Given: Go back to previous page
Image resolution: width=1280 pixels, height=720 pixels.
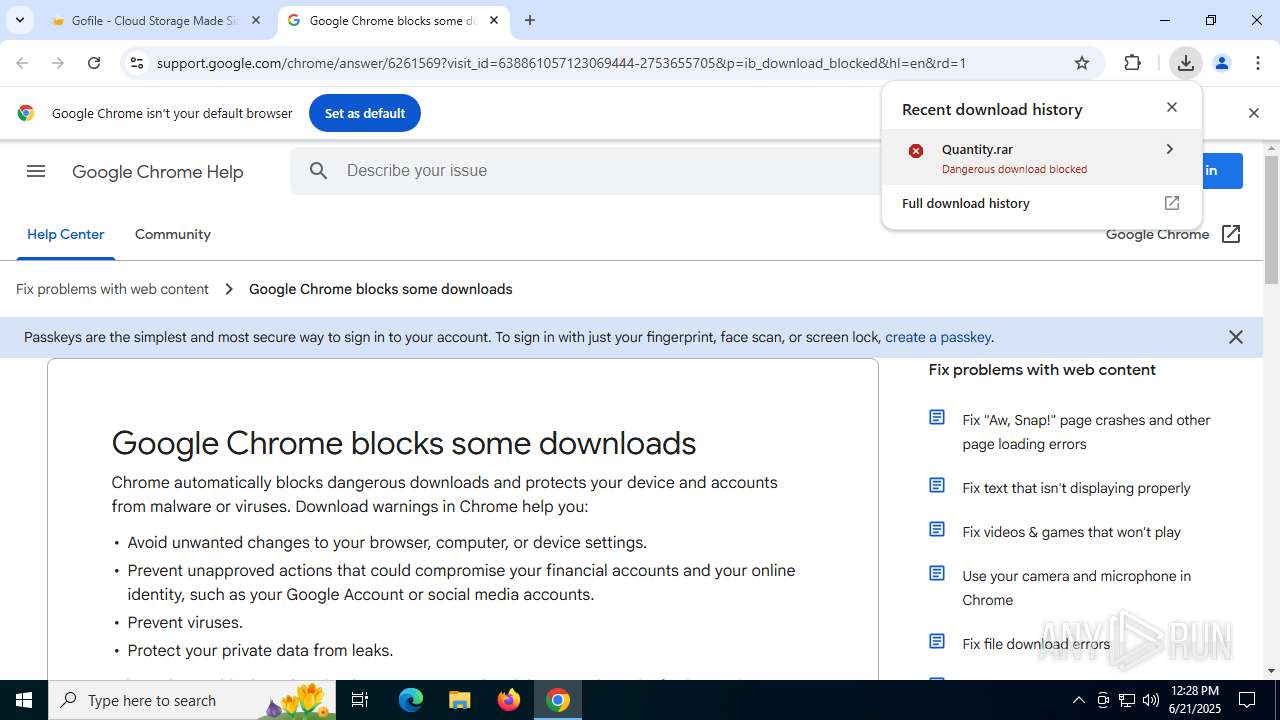Looking at the screenshot, I should point(22,63).
